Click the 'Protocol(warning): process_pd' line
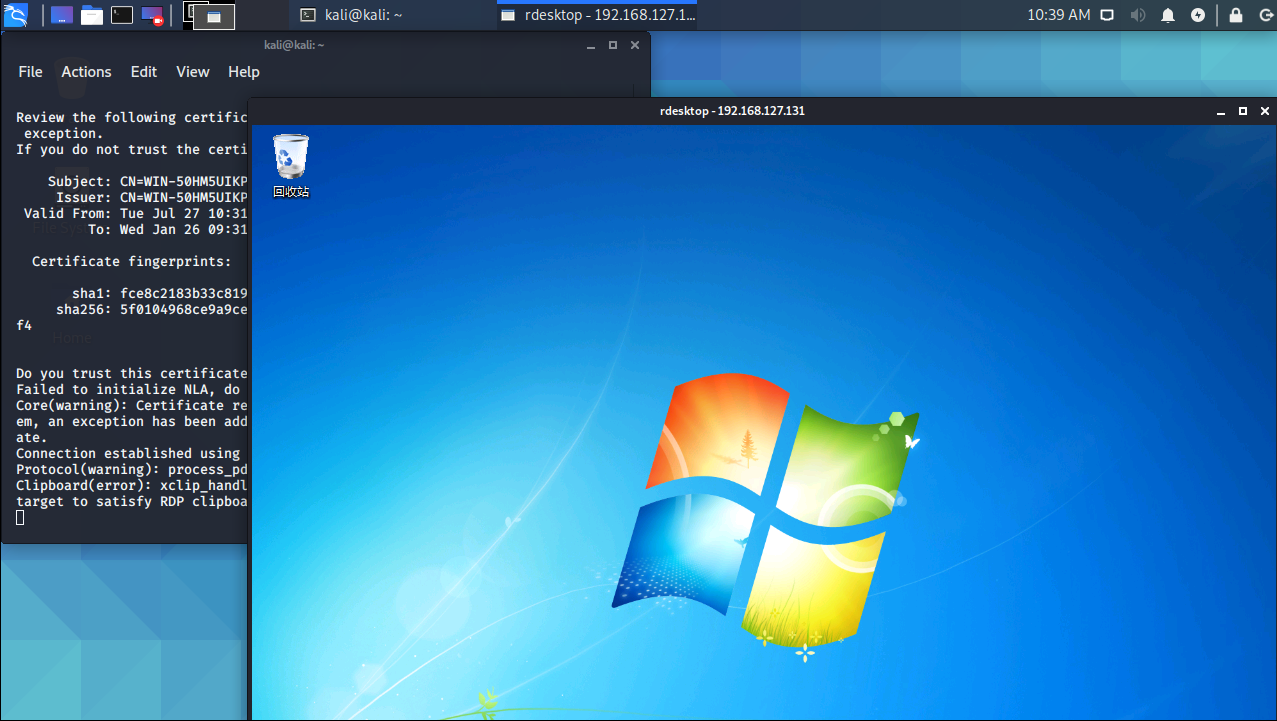The height and width of the screenshot is (721, 1277). point(131,469)
